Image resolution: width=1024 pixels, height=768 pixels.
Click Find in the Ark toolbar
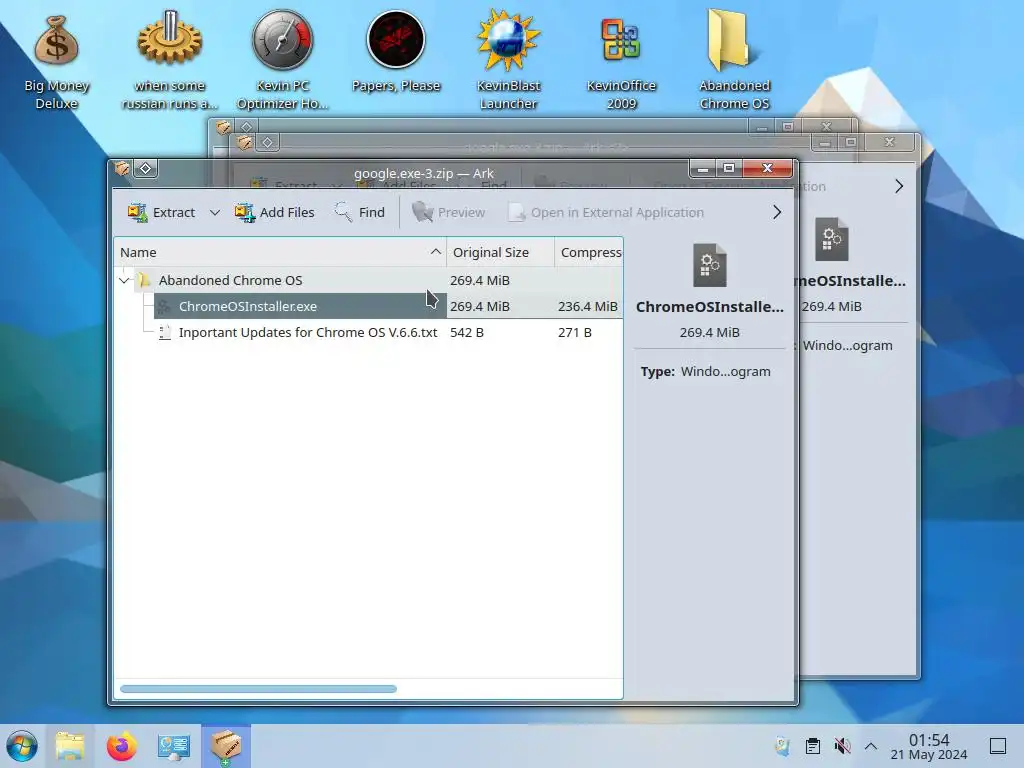(x=360, y=212)
